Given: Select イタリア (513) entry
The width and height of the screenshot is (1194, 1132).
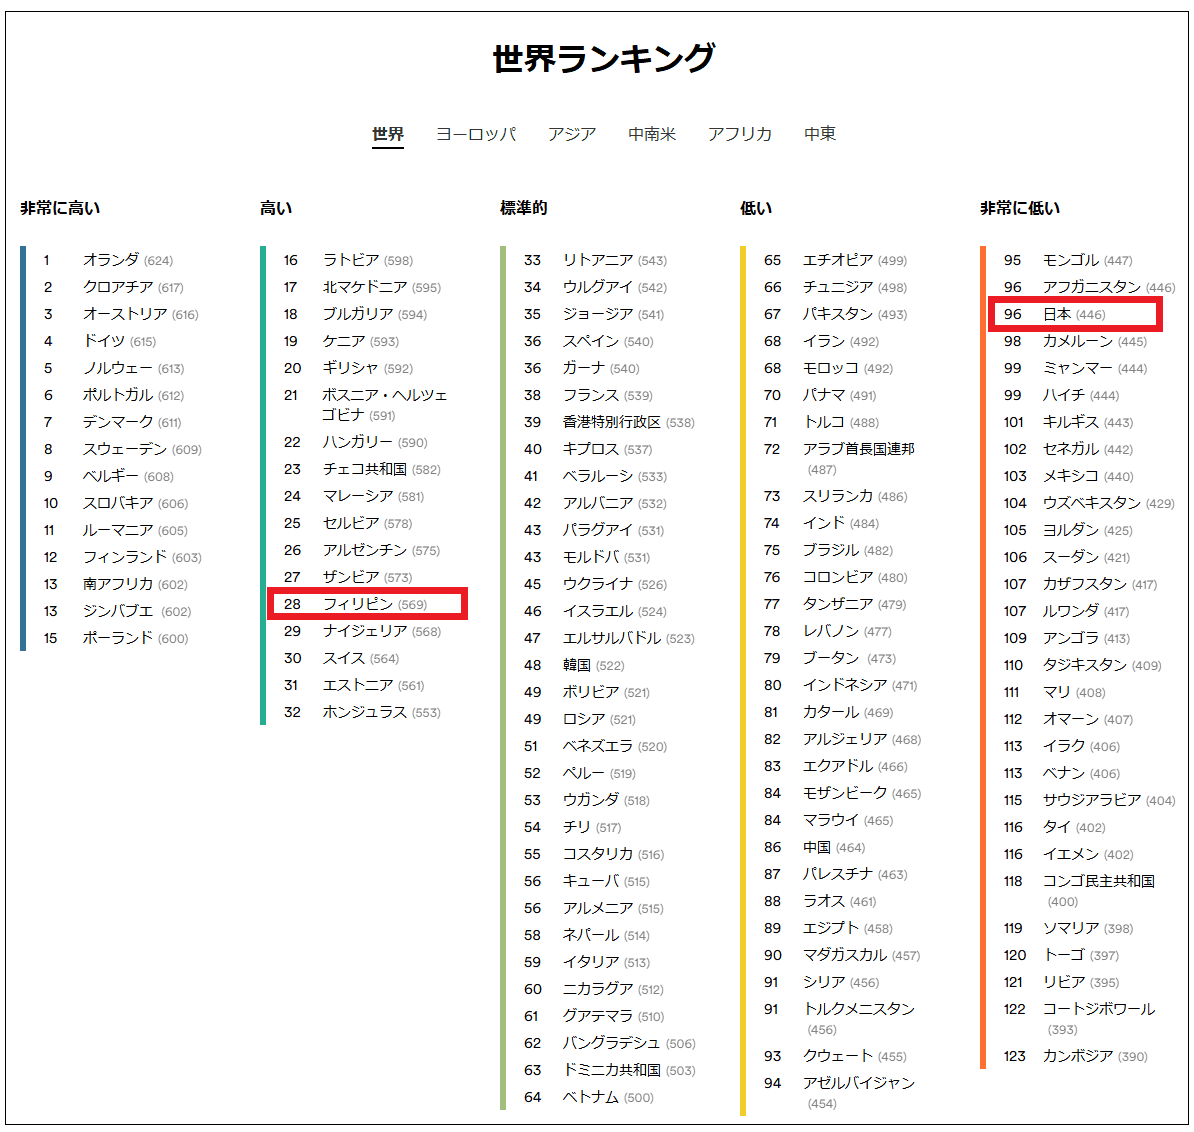Looking at the screenshot, I should tap(607, 963).
